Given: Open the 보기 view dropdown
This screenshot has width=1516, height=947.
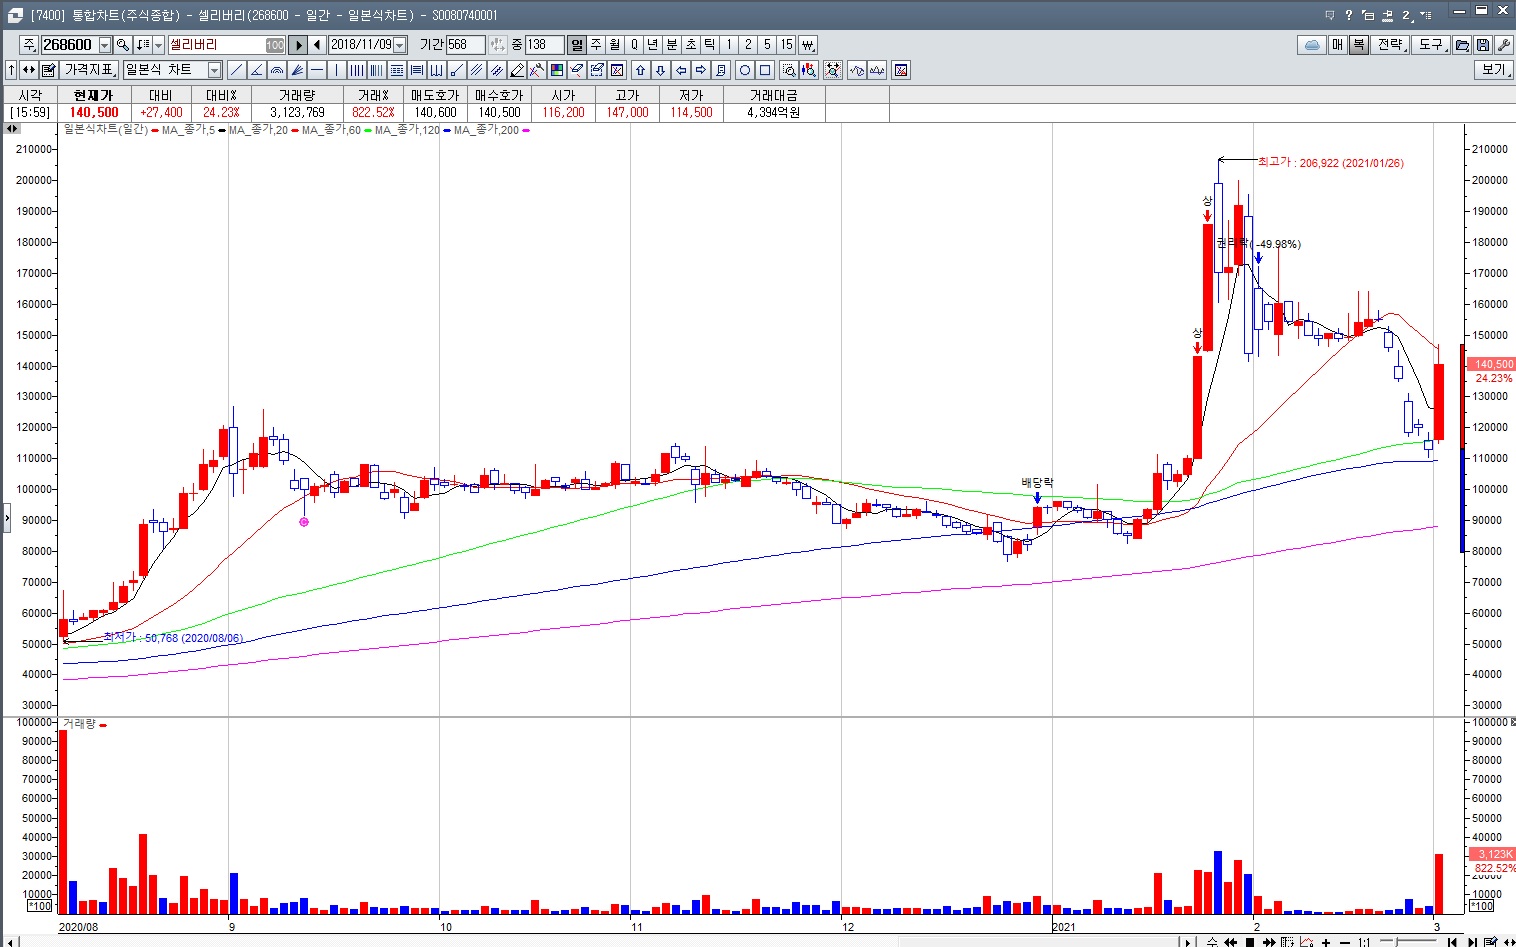Looking at the screenshot, I should pos(1494,70).
